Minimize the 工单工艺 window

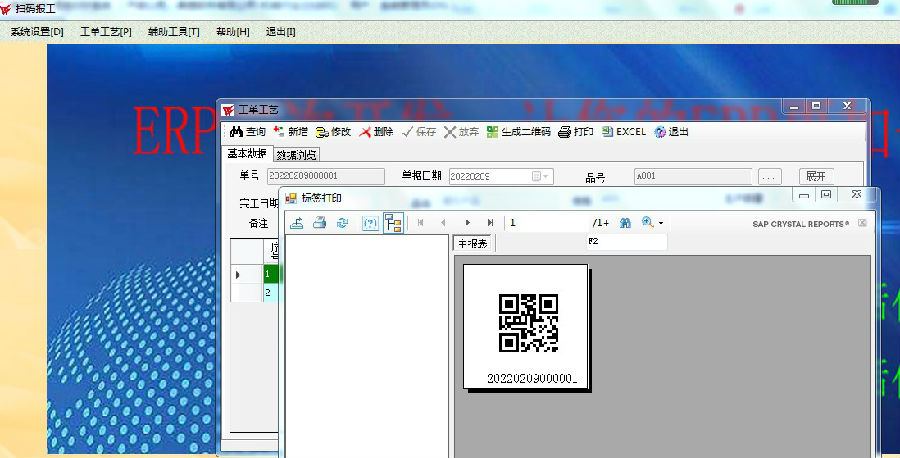click(x=794, y=106)
